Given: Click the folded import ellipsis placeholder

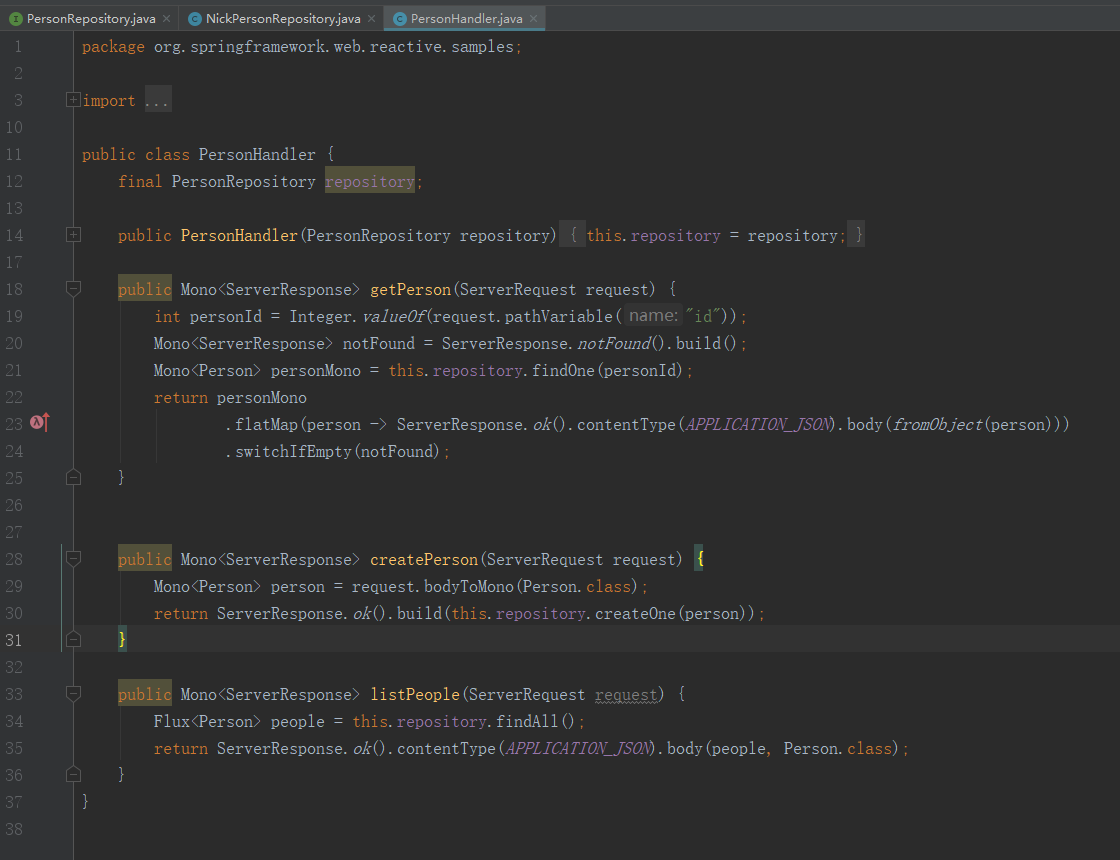Looking at the screenshot, I should (157, 101).
